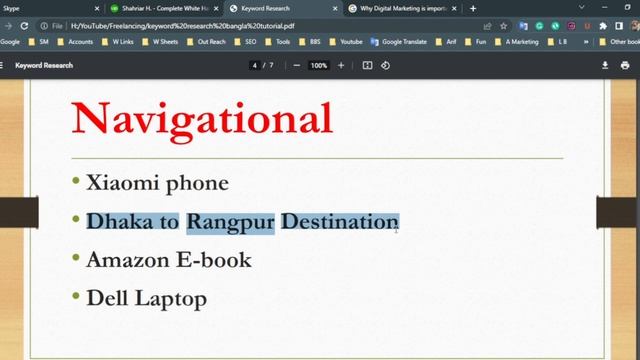
Task: Open the Extensions puzzle menu
Action: [603, 26]
